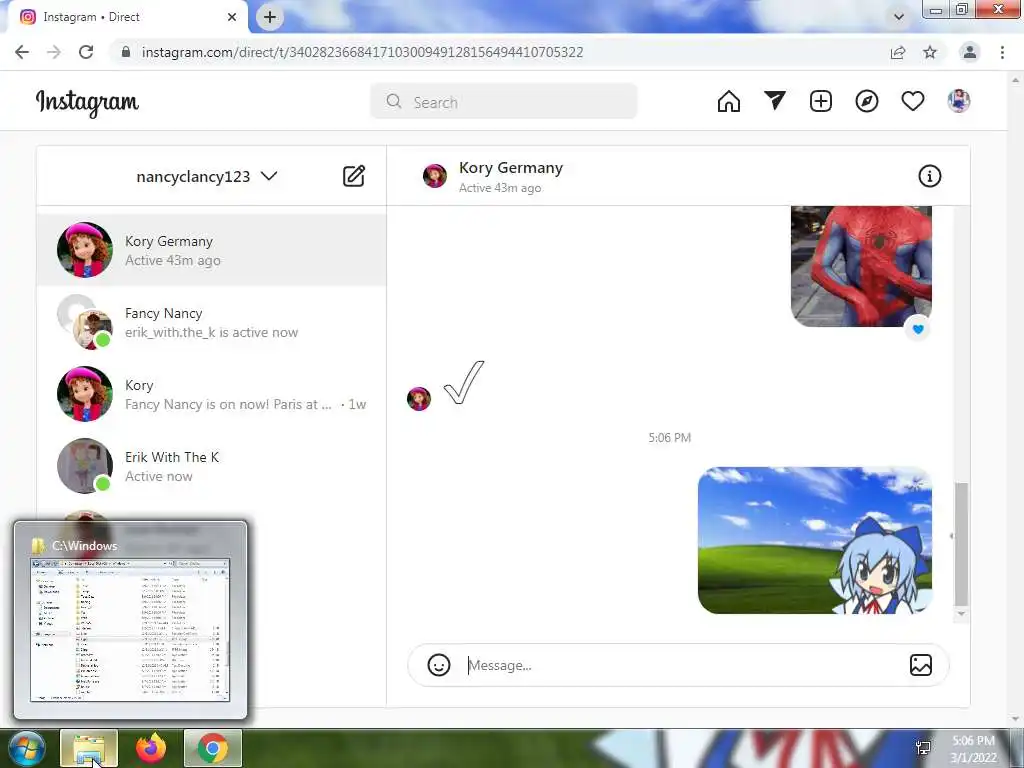
Task: Open new browser tab with plus
Action: 270,17
